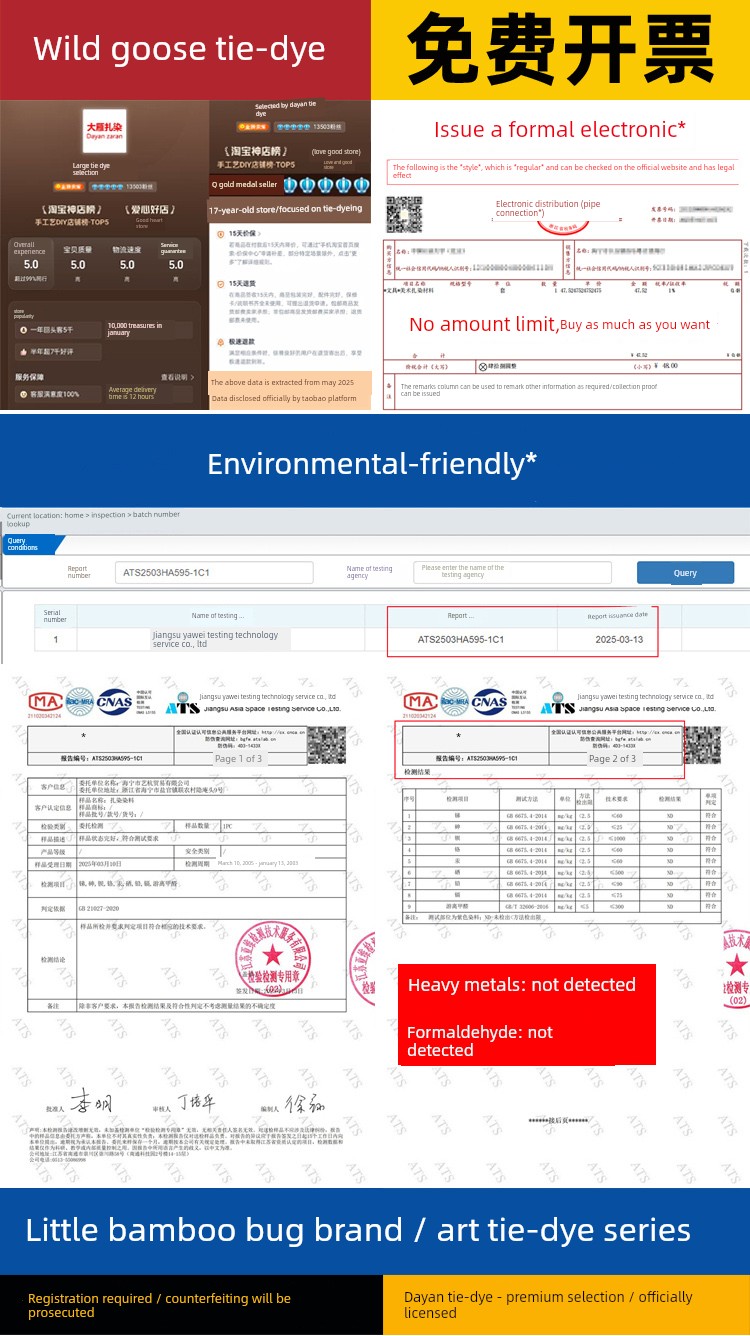Click the Dayan zaran store logo

105,132
